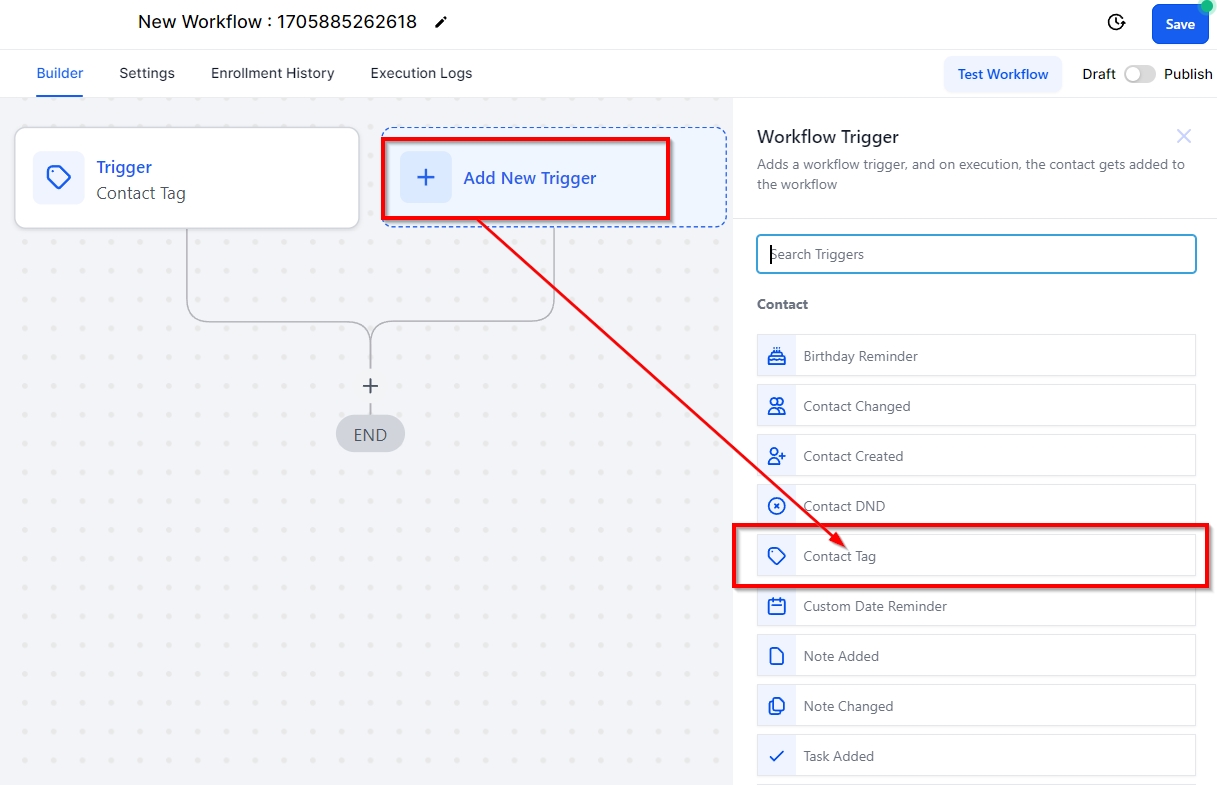Focus the Search Triggers field
The height and width of the screenshot is (785, 1217).
point(976,254)
